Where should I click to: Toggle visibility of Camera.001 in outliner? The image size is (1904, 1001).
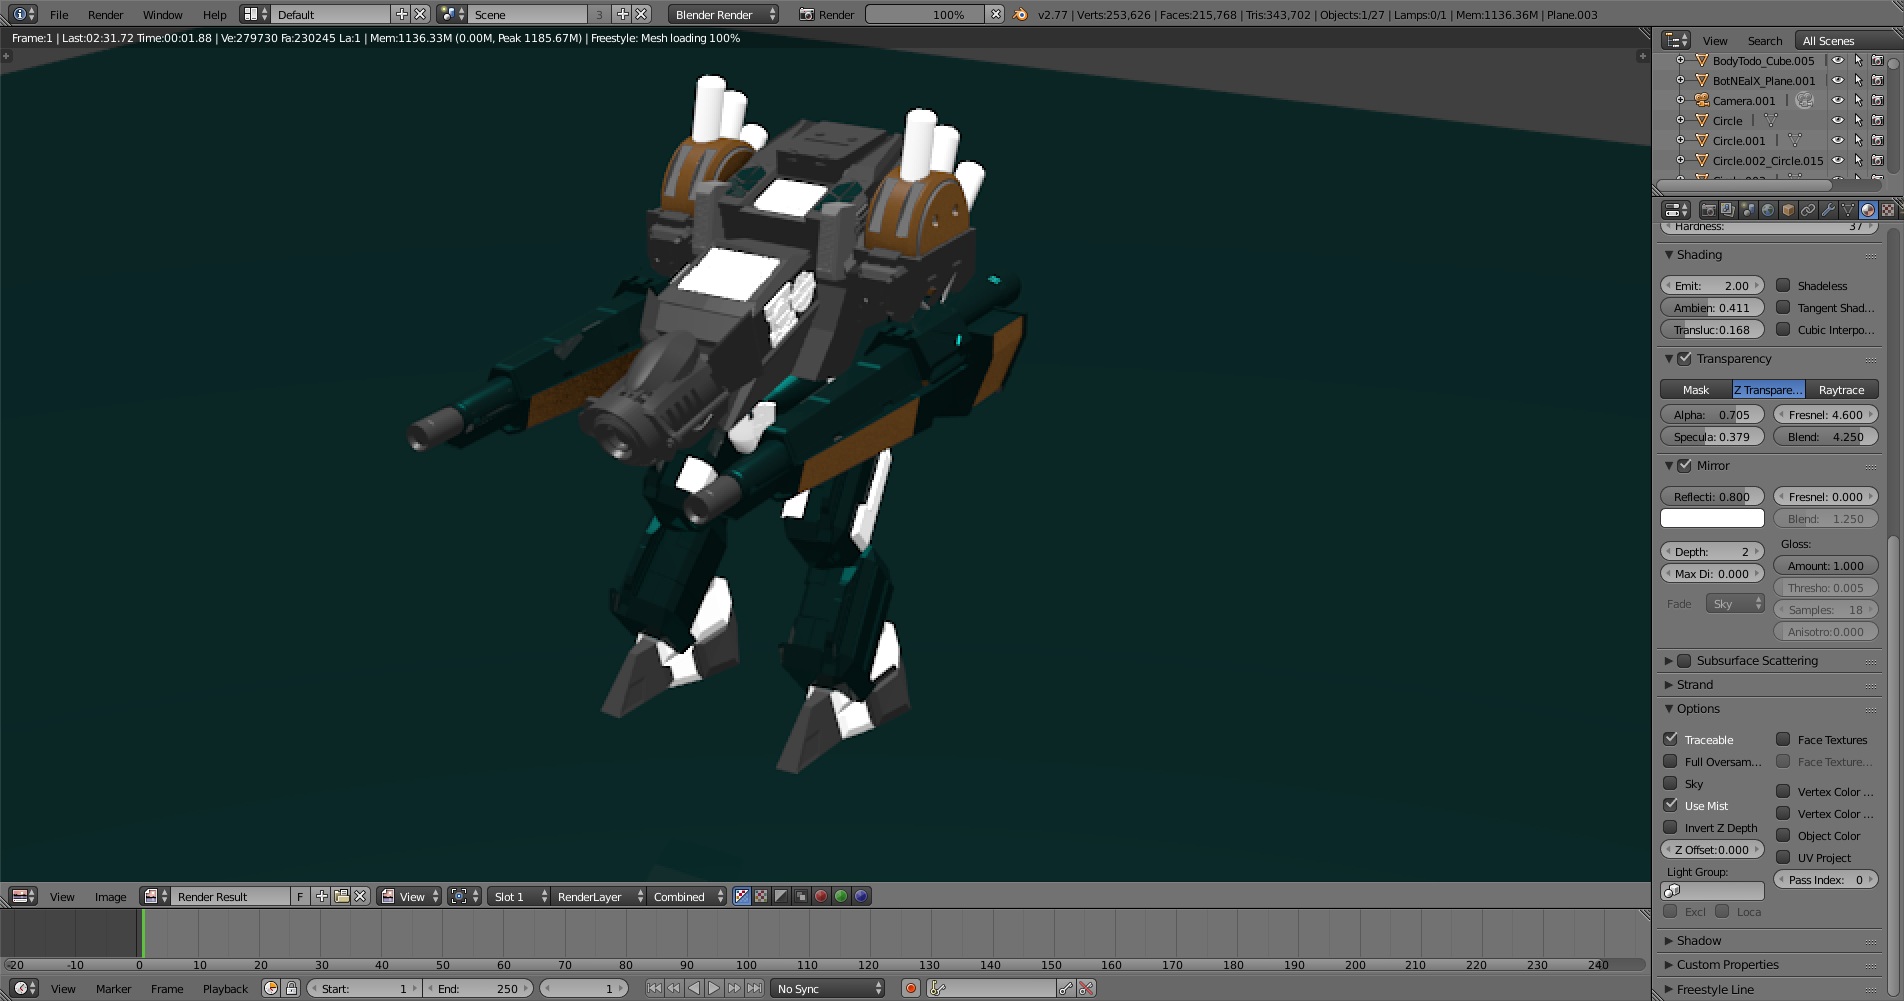(1837, 100)
